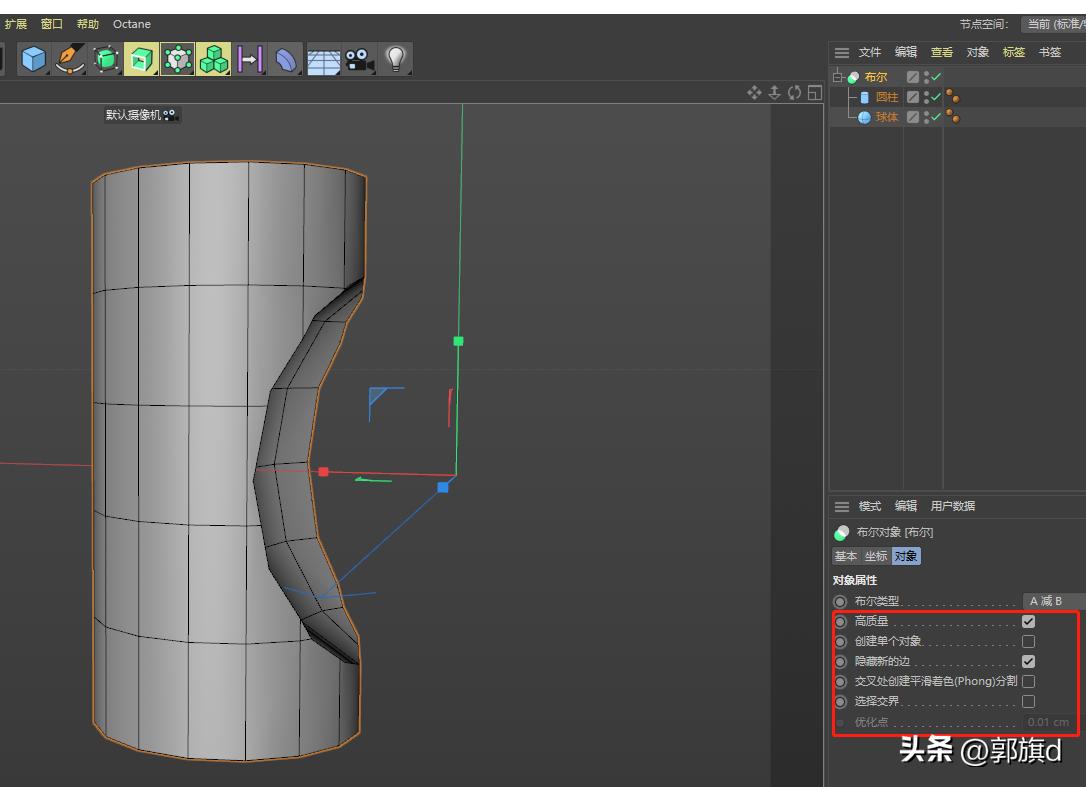The width and height of the screenshot is (1086, 787).
Task: Collapse the 布尔 hierarchy expander
Action: click(838, 76)
